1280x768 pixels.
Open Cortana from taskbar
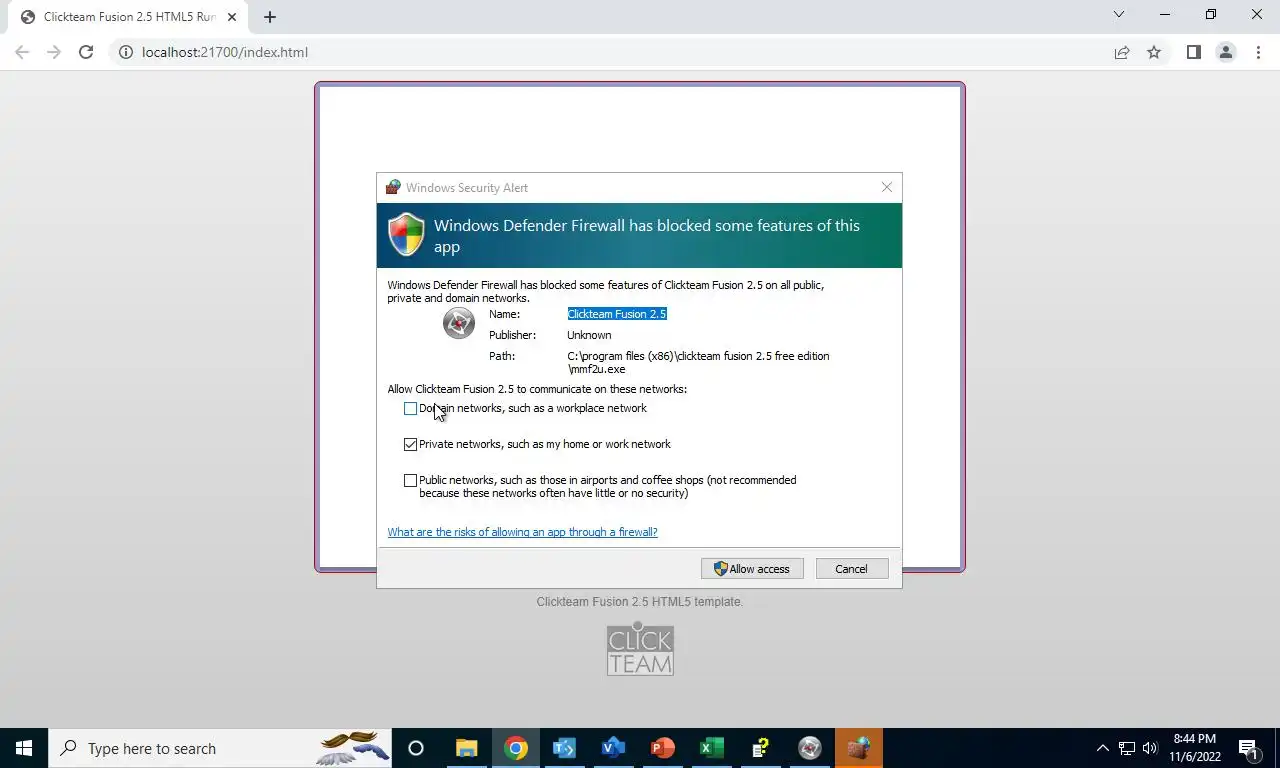click(416, 748)
